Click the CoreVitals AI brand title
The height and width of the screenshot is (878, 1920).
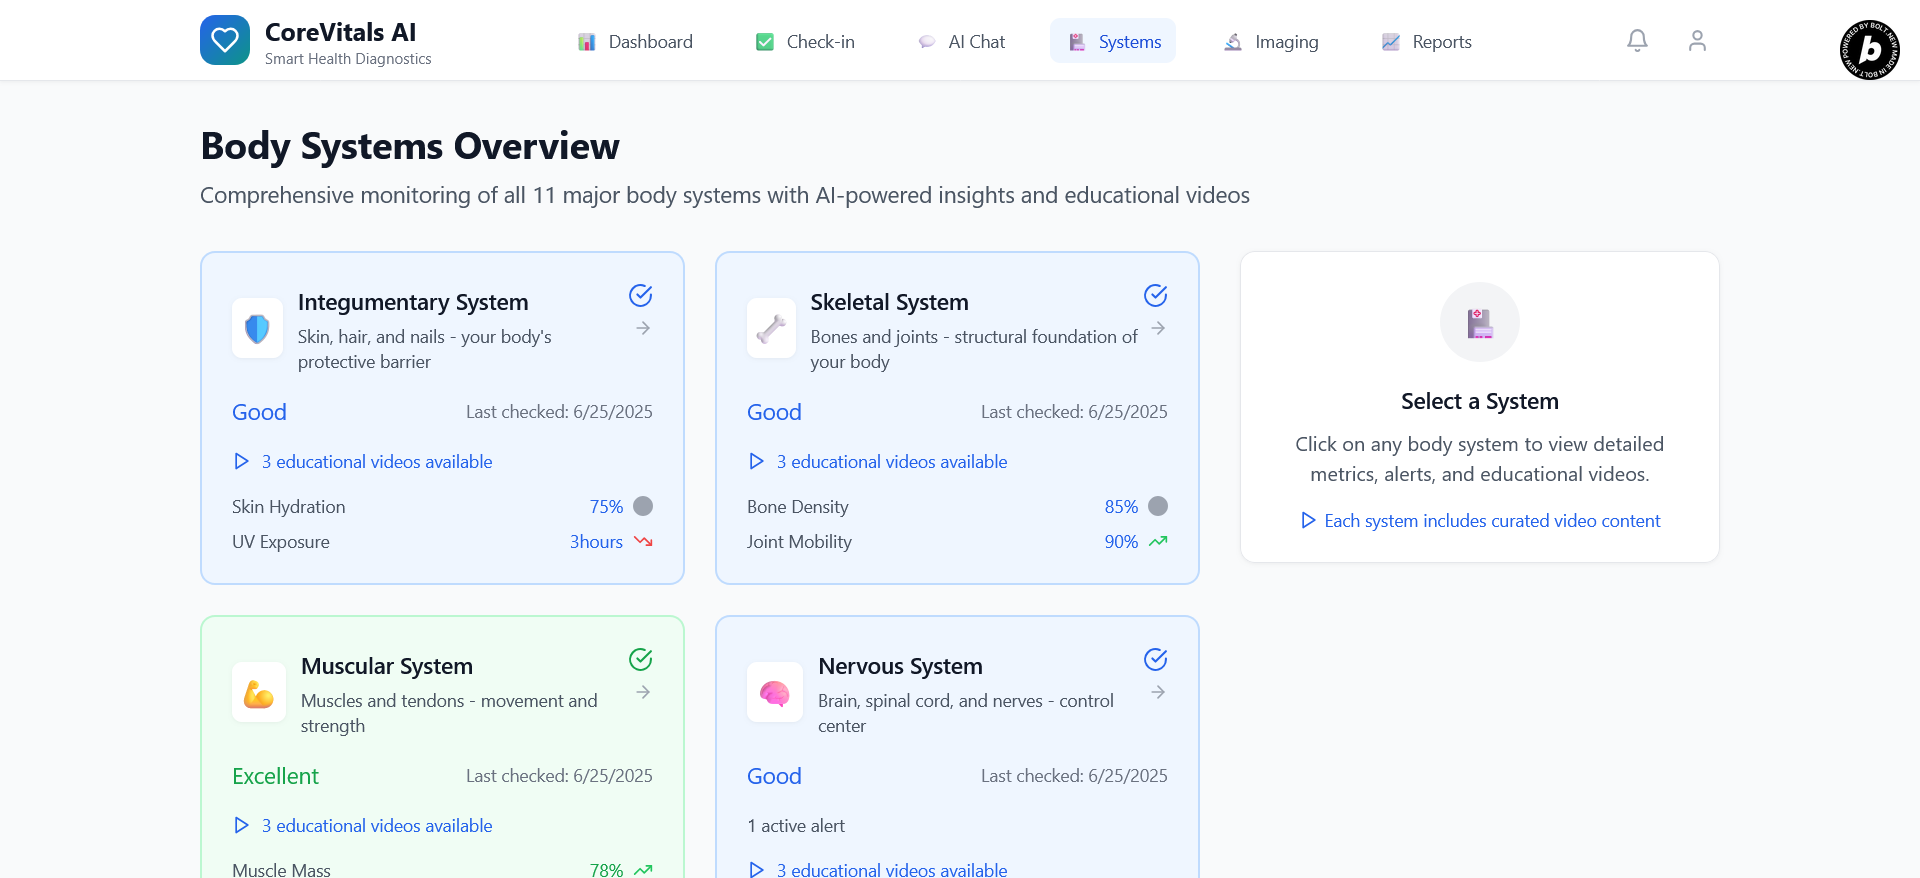[x=340, y=32]
